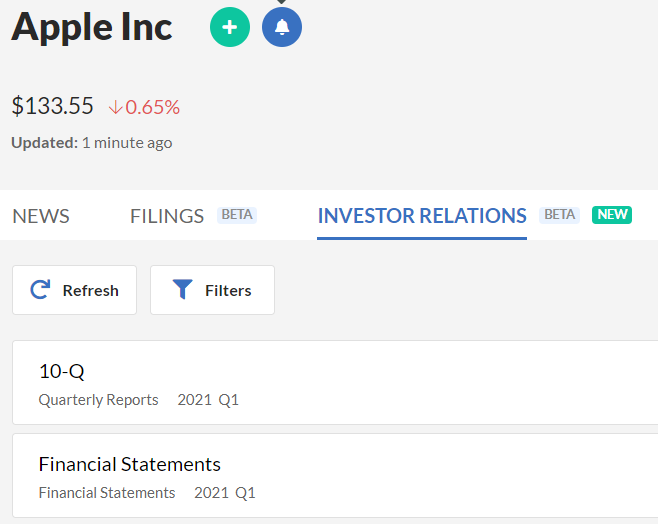Click the funnel filter icon
658x524 pixels.
click(183, 289)
